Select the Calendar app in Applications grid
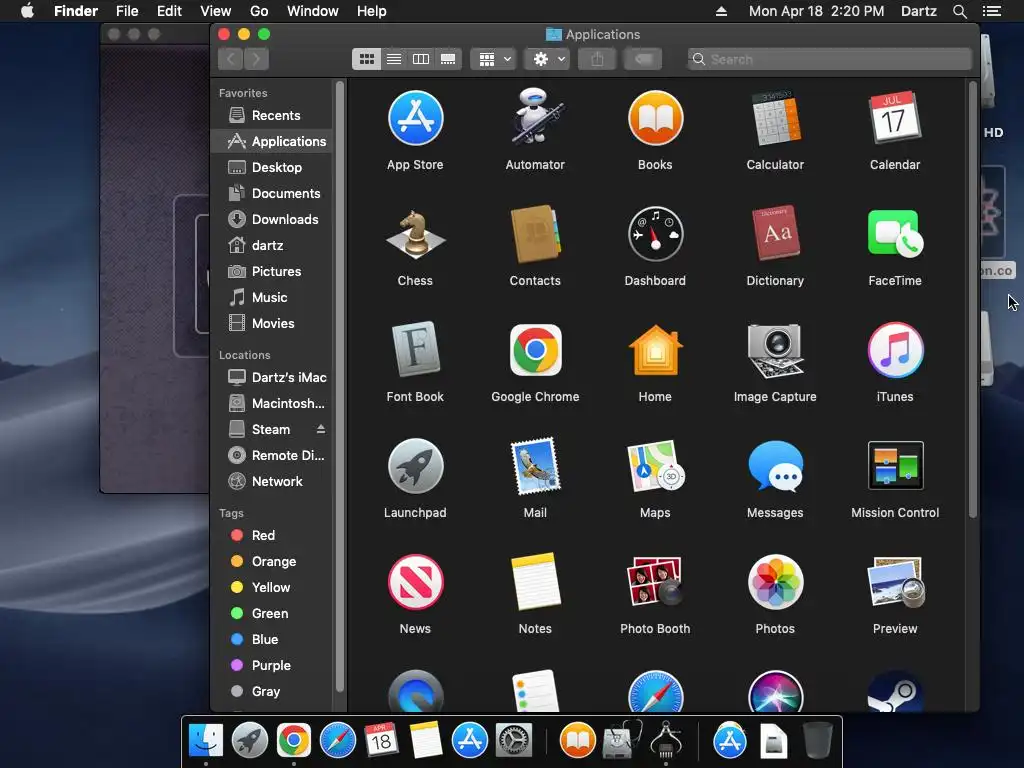The image size is (1024, 768). point(895,118)
